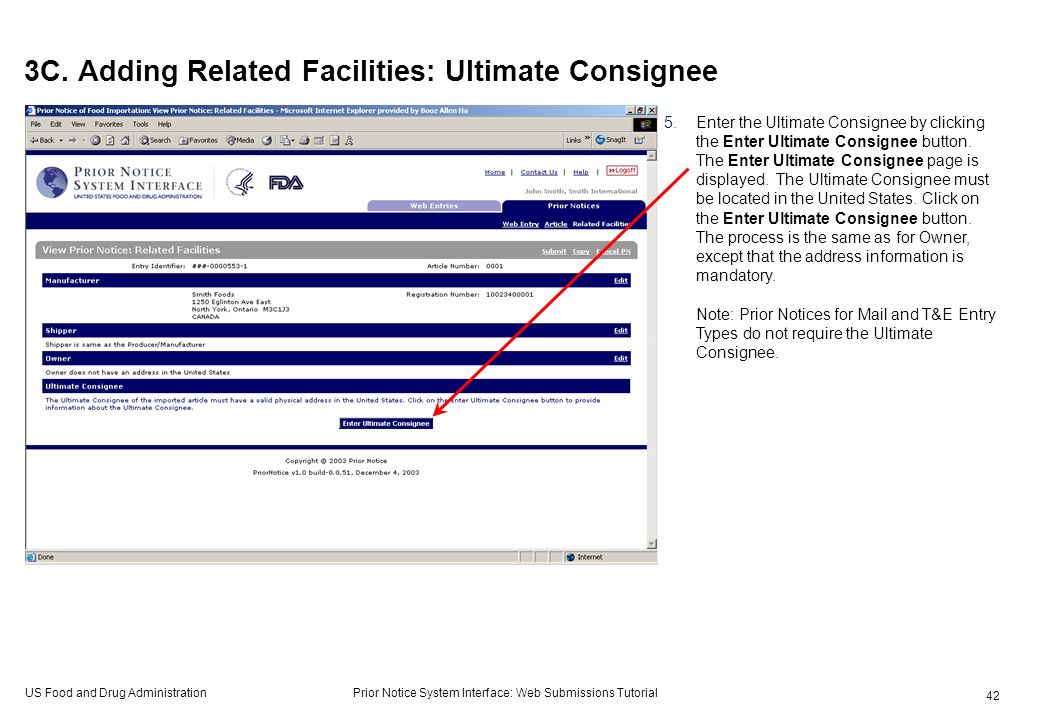The height and width of the screenshot is (720, 1039).
Task: Click the Home link
Action: click(494, 172)
